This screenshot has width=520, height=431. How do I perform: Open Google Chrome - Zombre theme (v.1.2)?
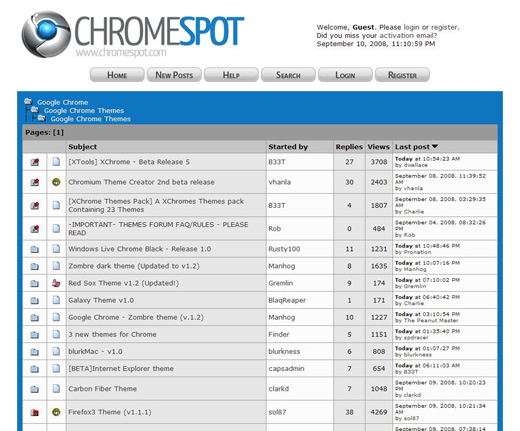(136, 317)
